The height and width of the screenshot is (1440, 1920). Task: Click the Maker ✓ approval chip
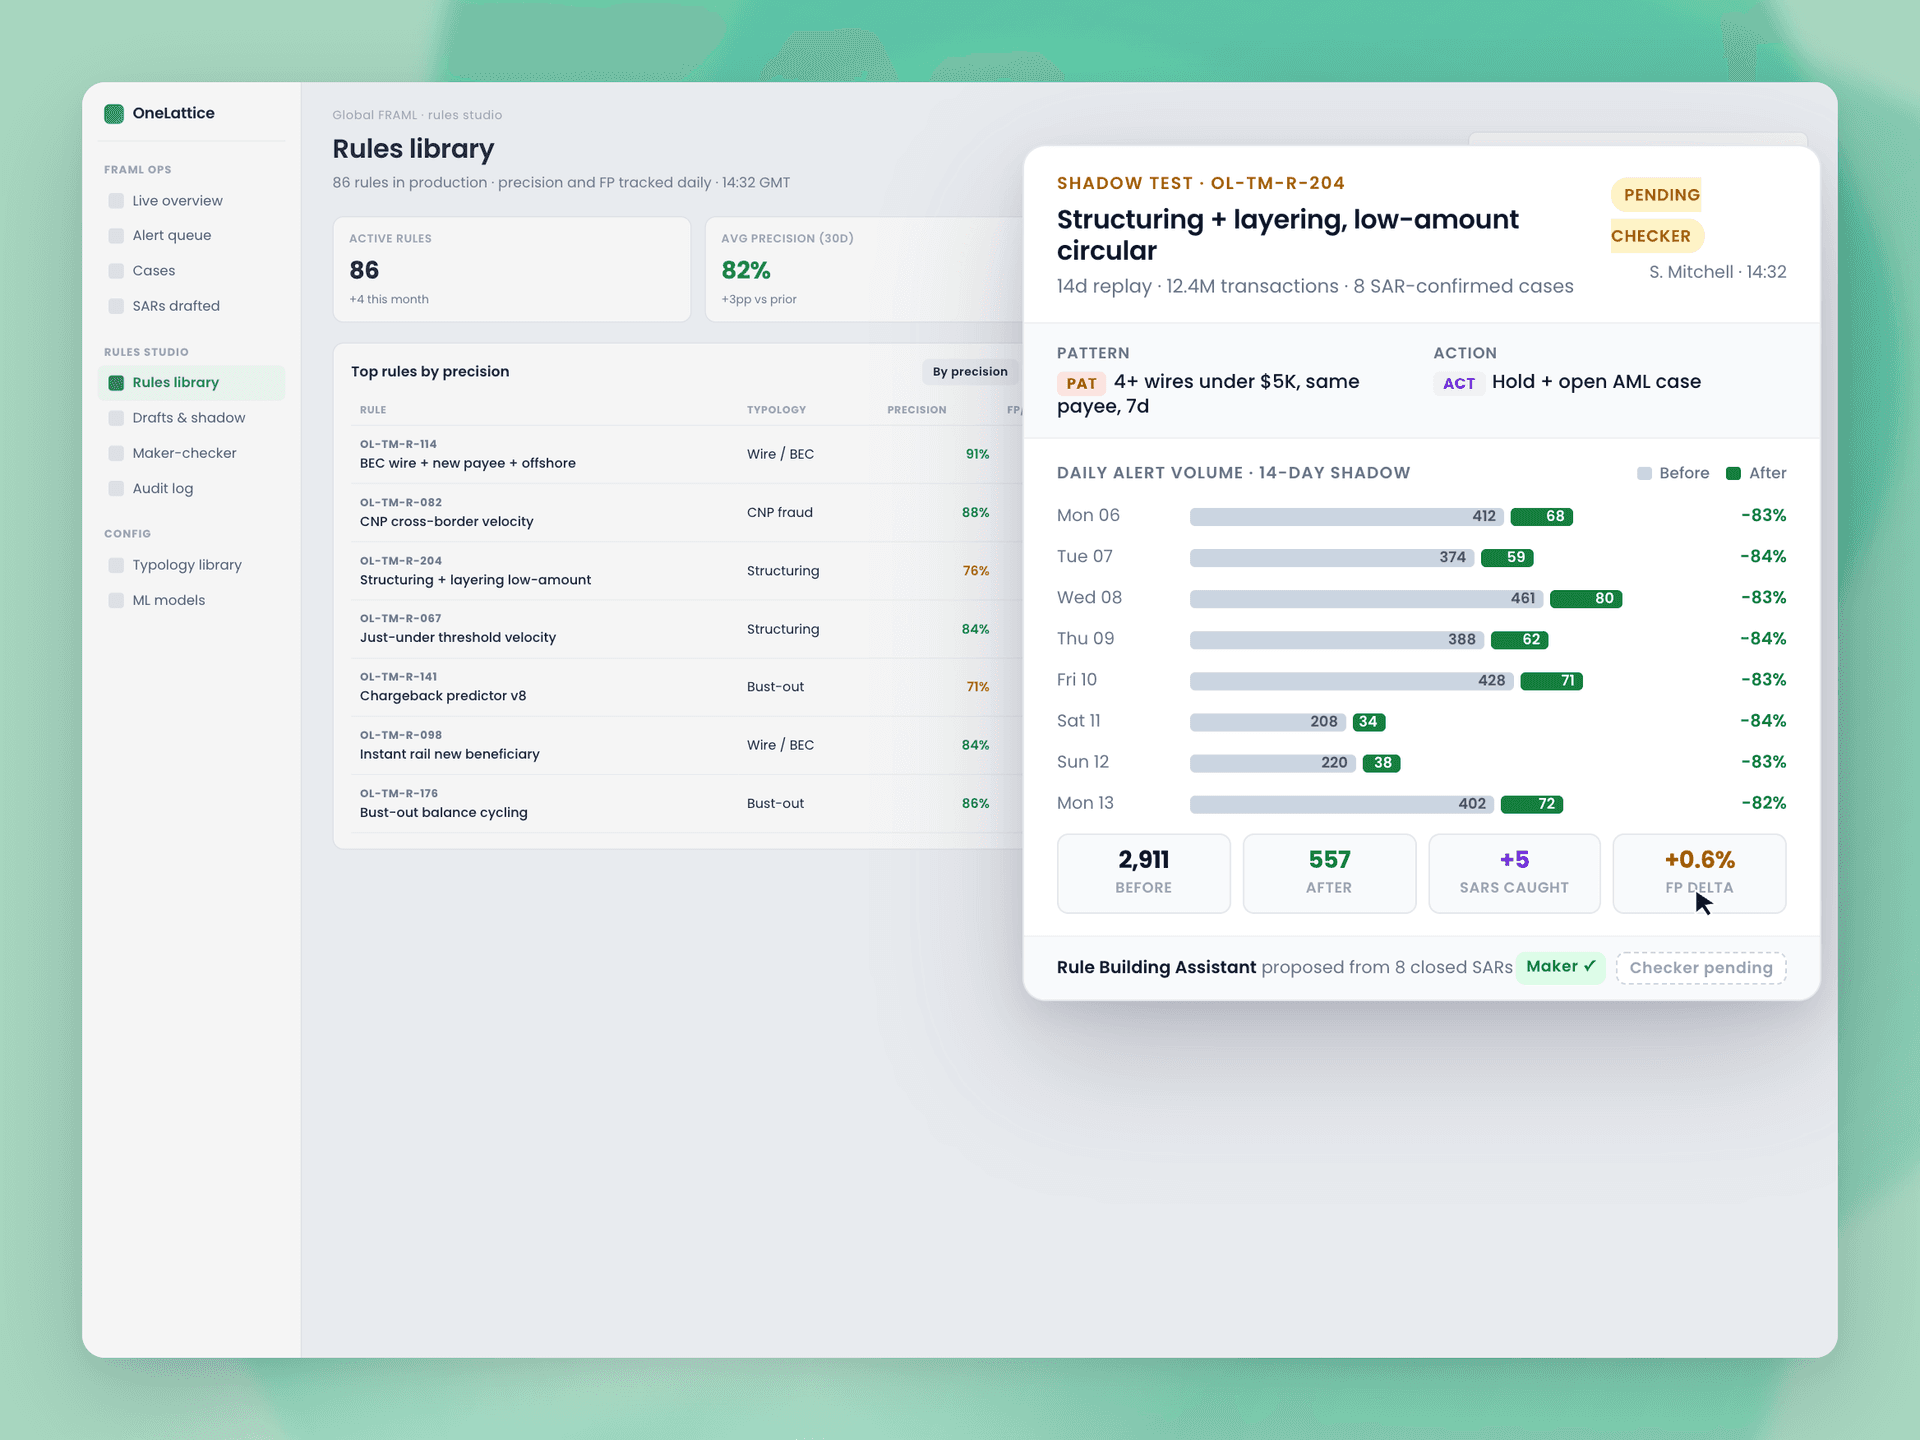tap(1561, 967)
